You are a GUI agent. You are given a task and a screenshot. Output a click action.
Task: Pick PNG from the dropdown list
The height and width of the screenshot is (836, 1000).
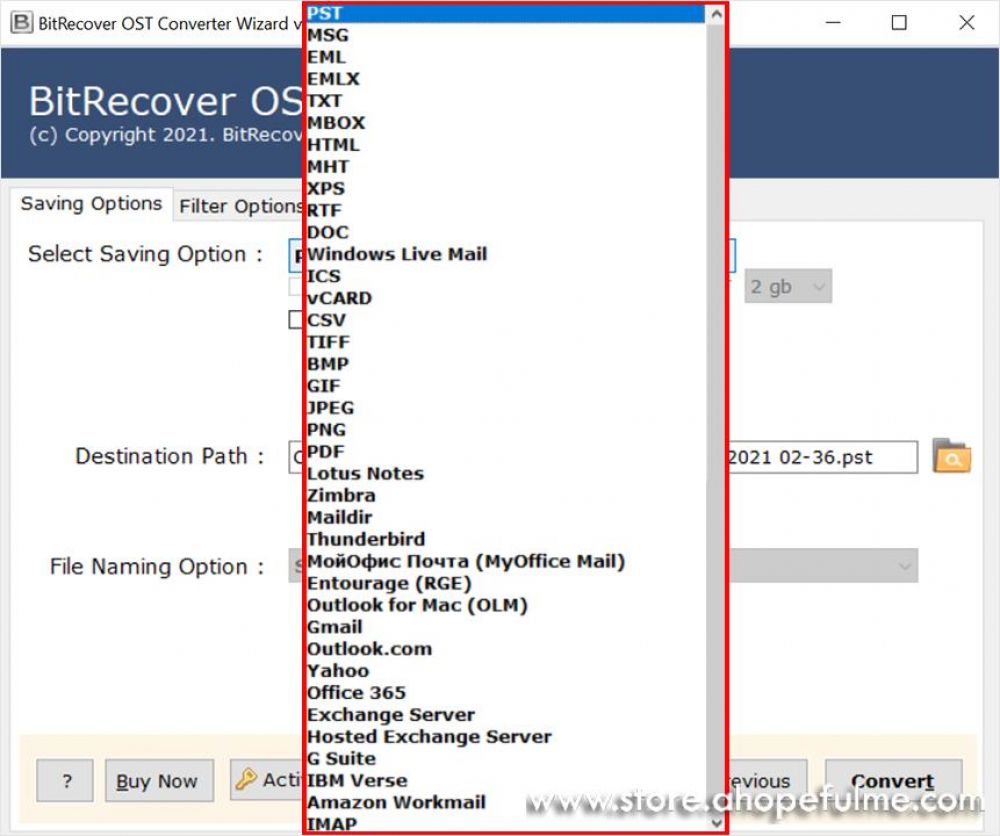coord(506,430)
